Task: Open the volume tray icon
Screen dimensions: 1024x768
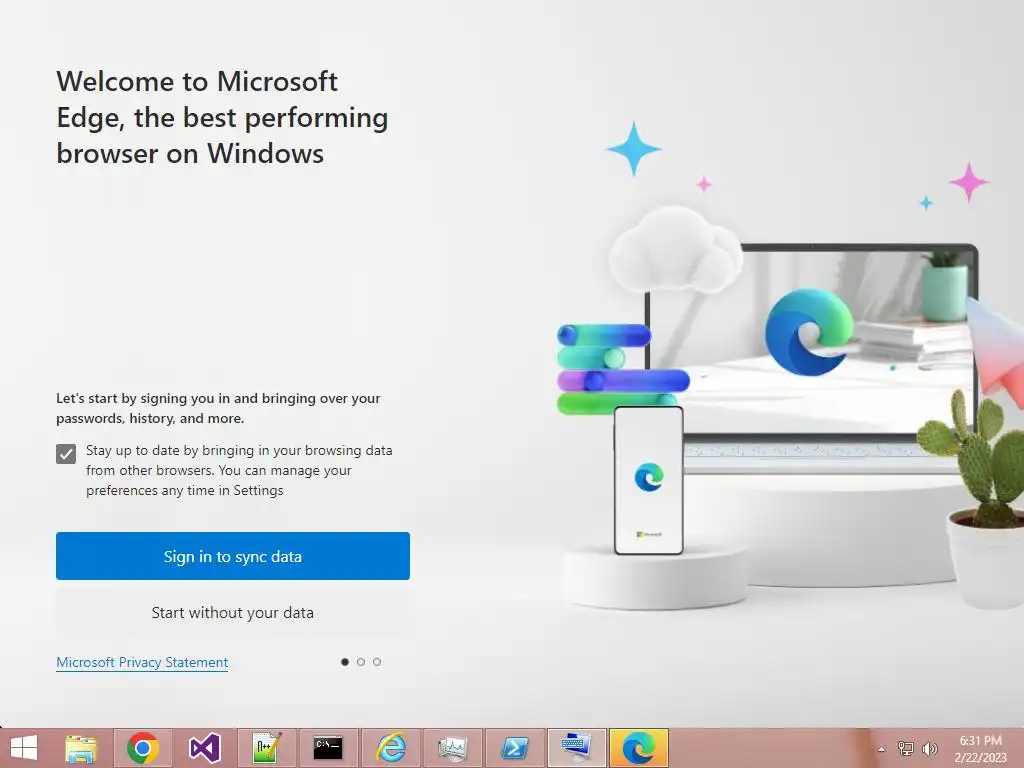Action: point(929,749)
